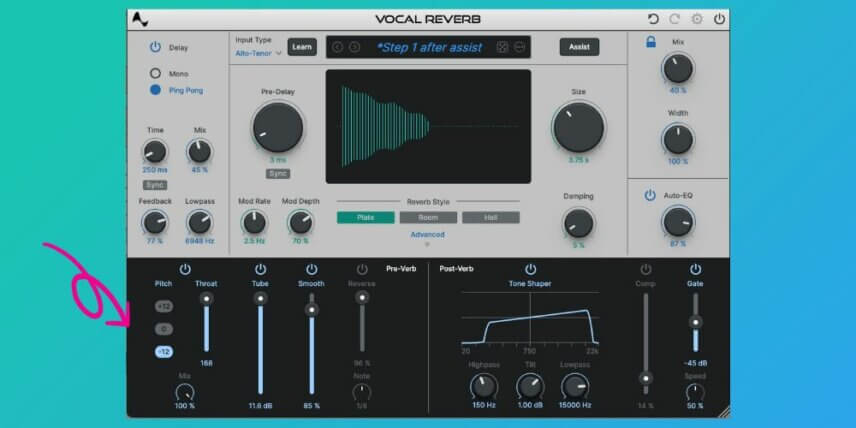Toggle the Smooth power button
Screen dimensions: 856x428
coord(312,269)
